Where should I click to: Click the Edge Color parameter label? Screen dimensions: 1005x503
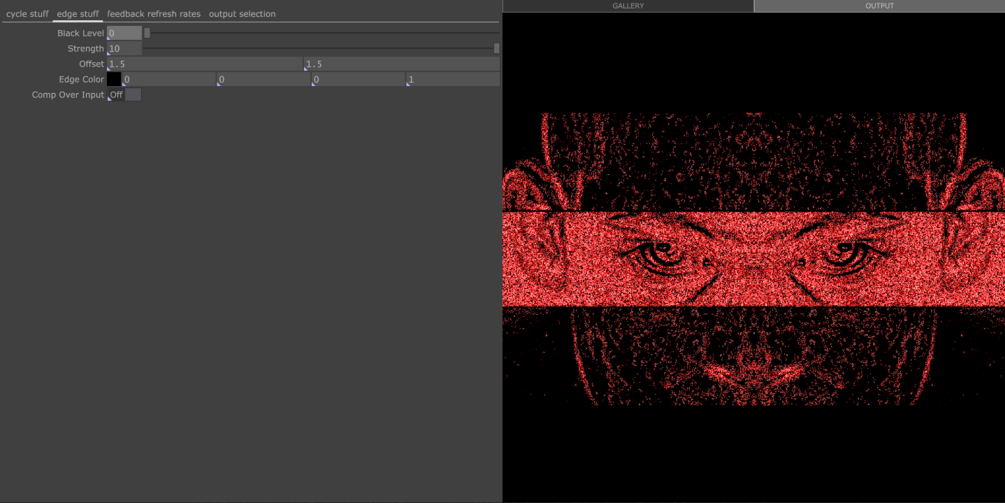(81, 79)
